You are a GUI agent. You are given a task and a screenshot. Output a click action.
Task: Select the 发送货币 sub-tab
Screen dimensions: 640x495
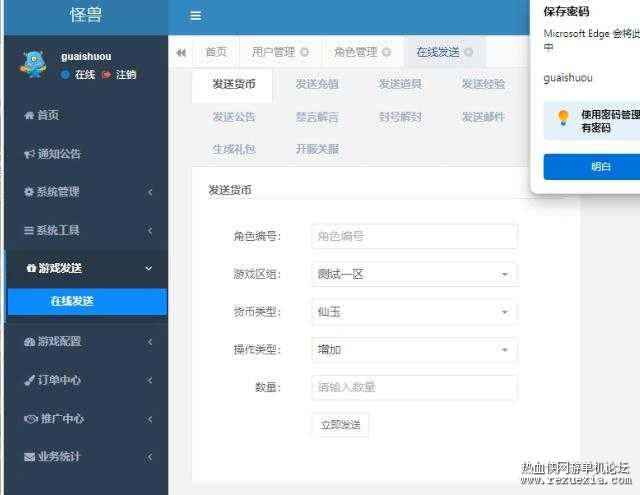point(234,84)
